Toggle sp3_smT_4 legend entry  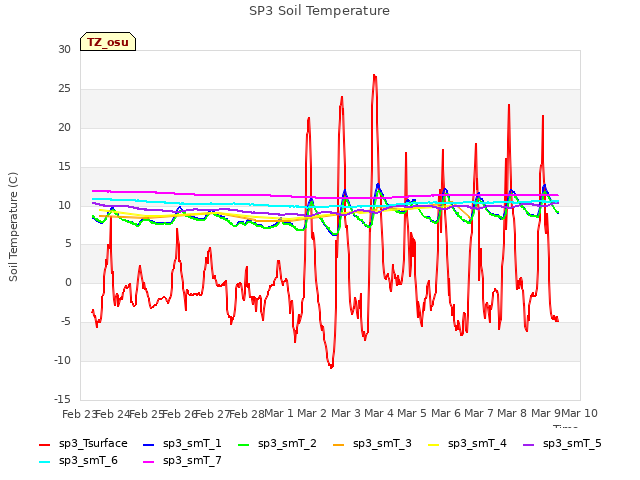pyautogui.click(x=467, y=443)
